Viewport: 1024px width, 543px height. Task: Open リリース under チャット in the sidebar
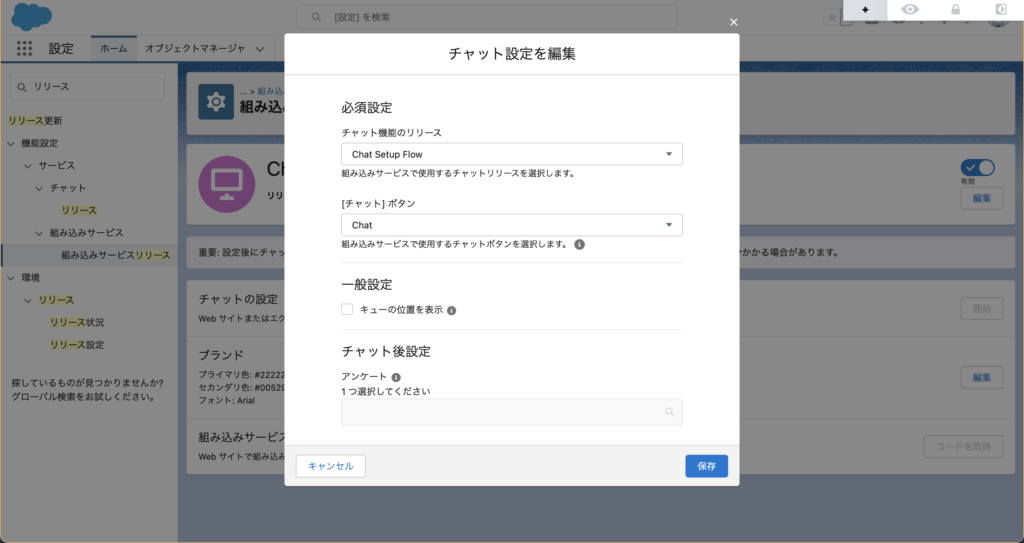[x=79, y=210]
